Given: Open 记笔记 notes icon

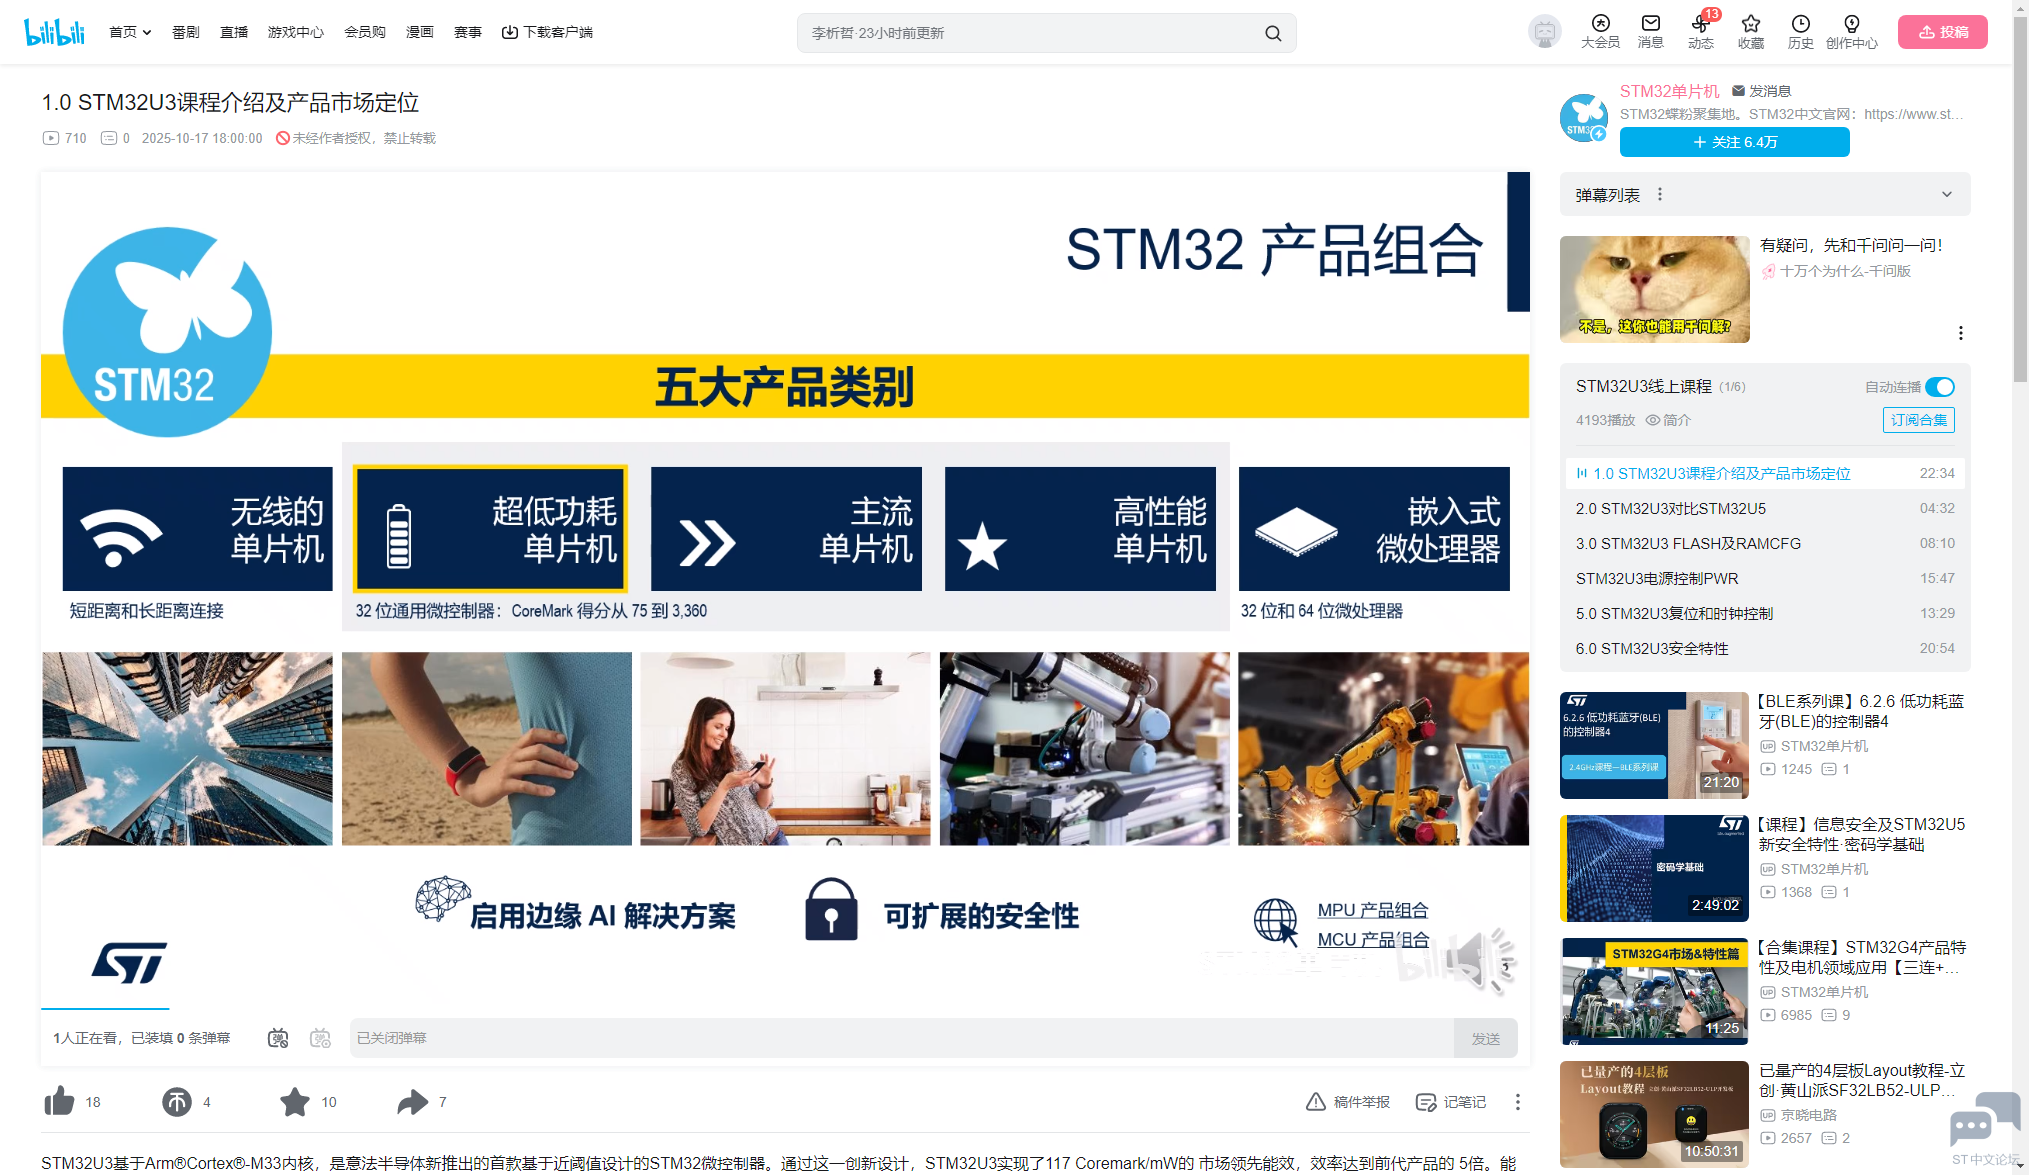Looking at the screenshot, I should (1426, 1101).
